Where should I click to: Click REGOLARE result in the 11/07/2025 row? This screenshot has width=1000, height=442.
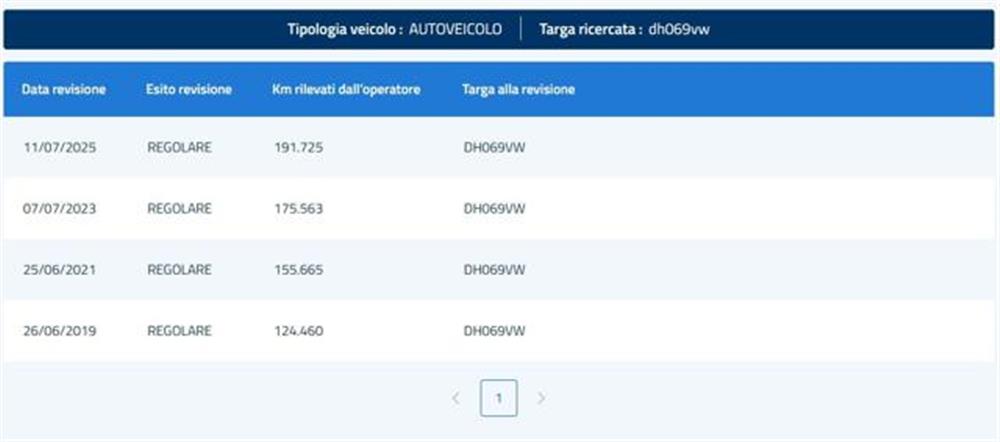pos(179,148)
